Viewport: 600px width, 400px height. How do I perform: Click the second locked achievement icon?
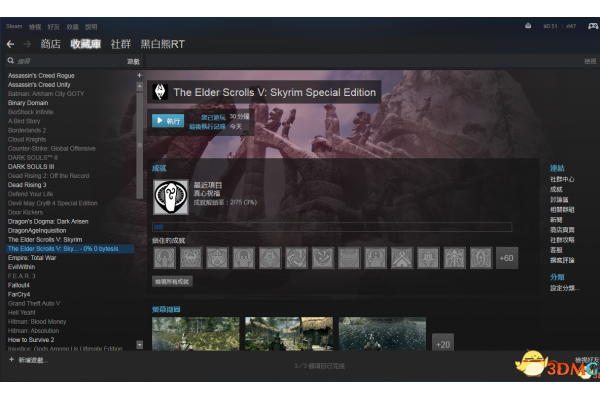click(x=191, y=258)
